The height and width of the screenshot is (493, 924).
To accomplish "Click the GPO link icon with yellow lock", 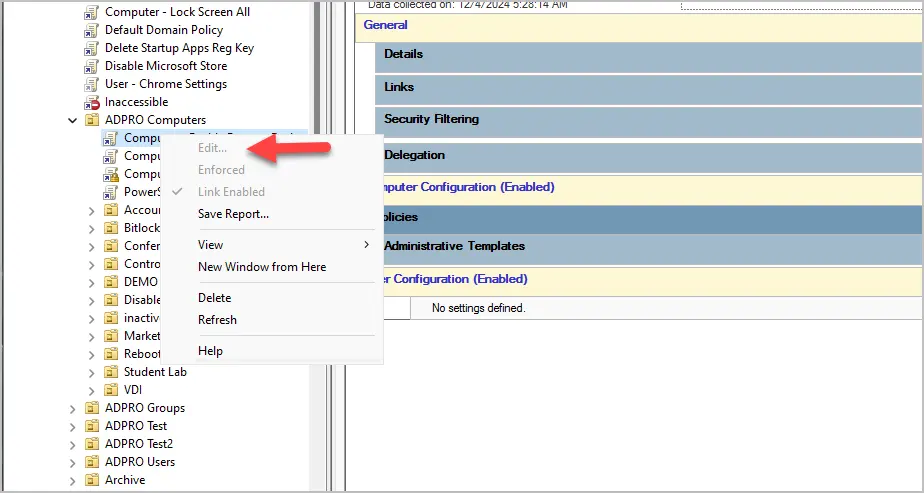I will [x=110, y=174].
